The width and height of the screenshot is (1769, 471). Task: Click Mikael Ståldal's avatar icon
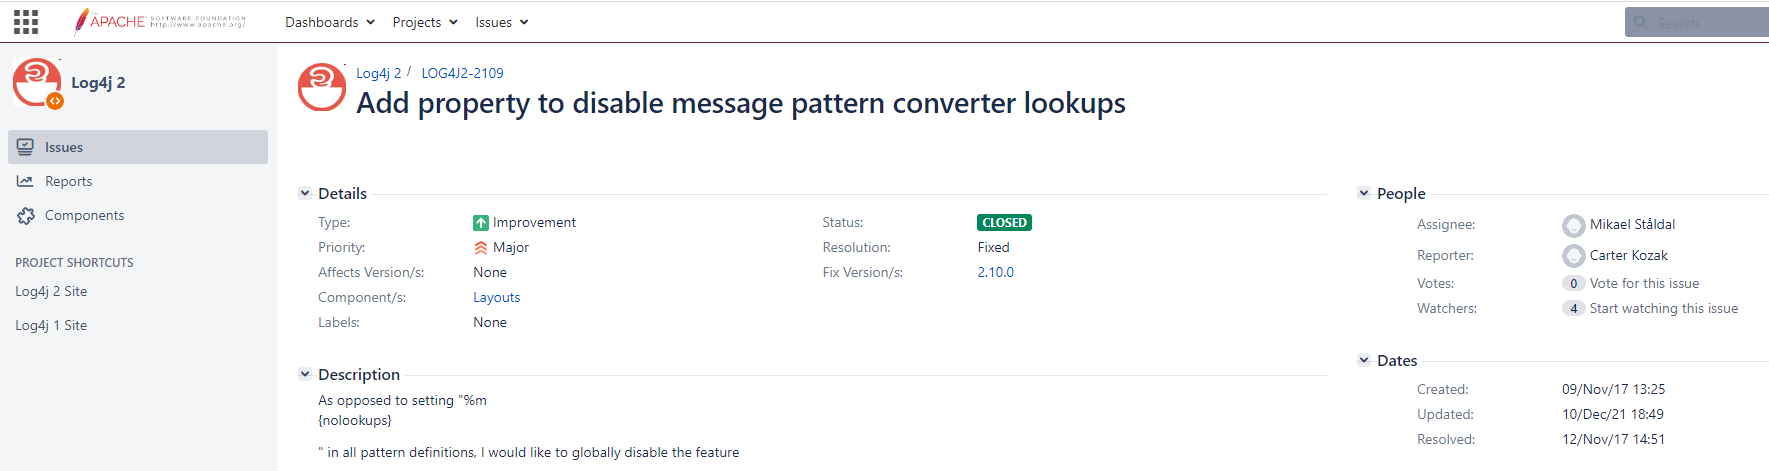click(x=1573, y=225)
